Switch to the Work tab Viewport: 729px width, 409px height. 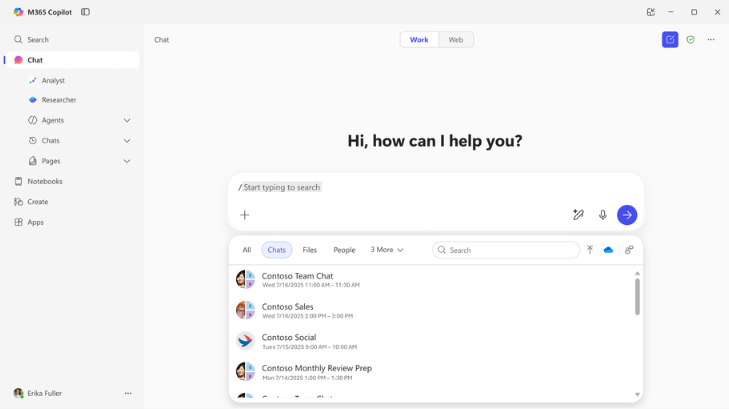419,40
